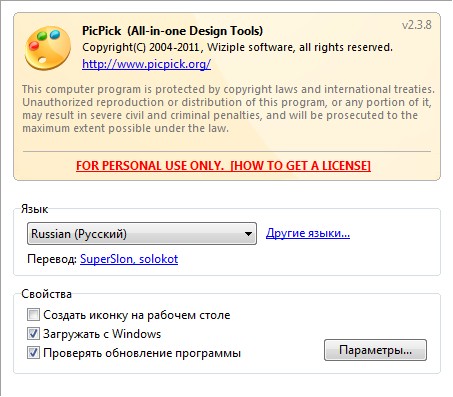Click the PicPick paint palette logo
453x397 pixels.
pyautogui.click(x=48, y=49)
